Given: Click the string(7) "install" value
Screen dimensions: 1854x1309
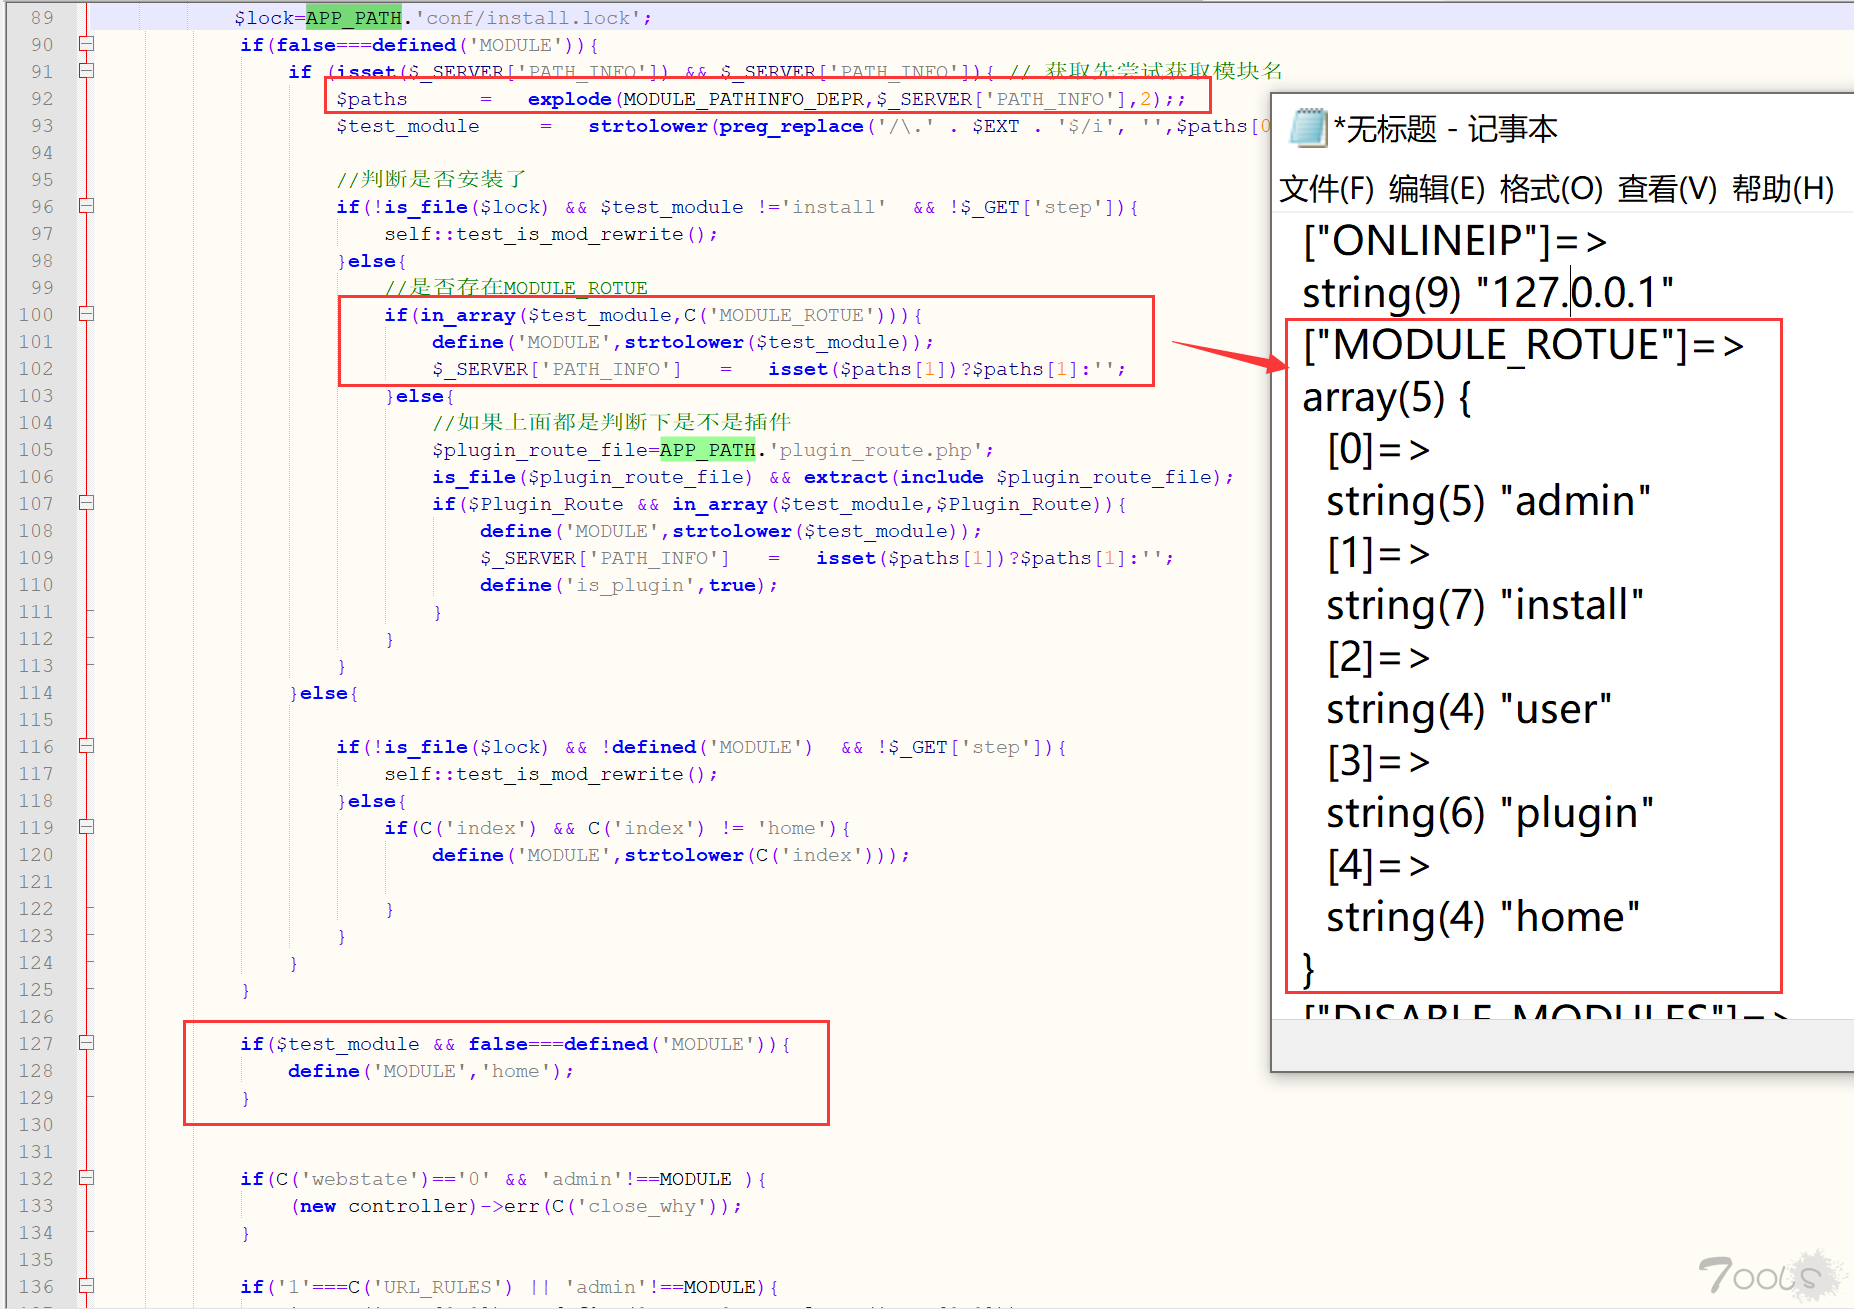Looking at the screenshot, I should [1485, 605].
